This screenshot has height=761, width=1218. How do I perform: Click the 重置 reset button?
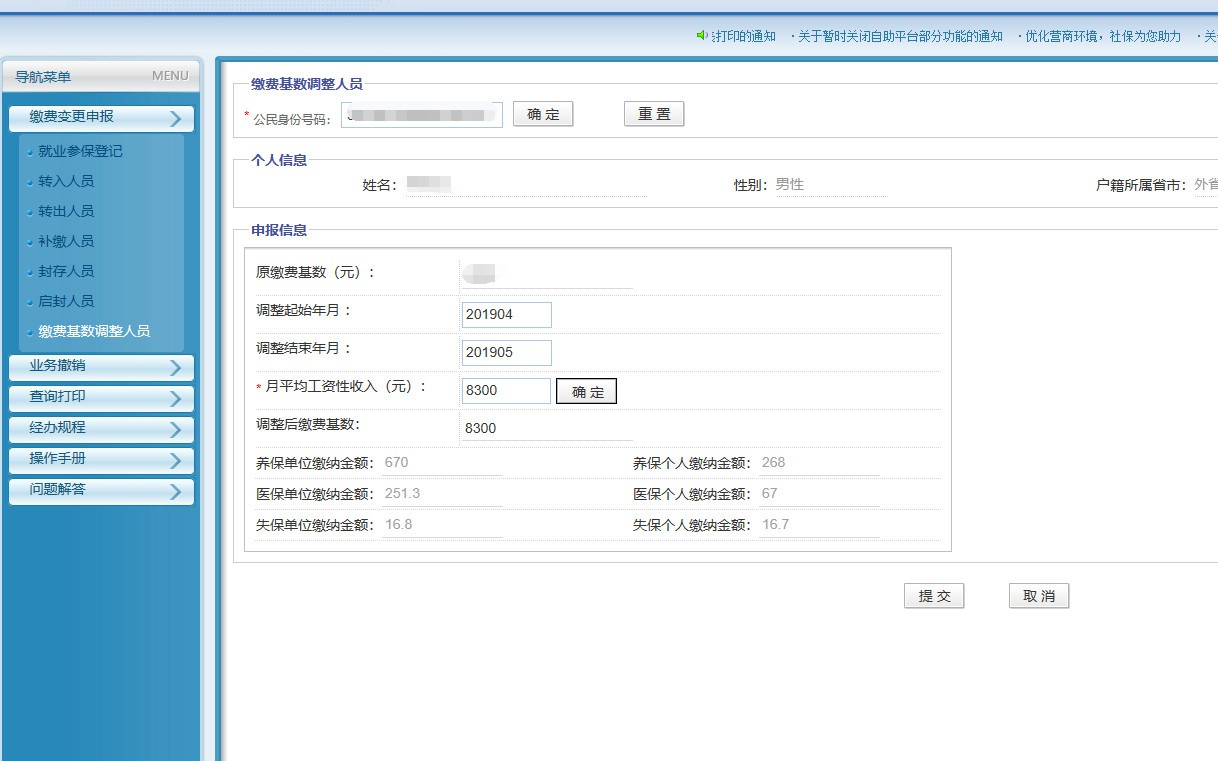coord(654,113)
